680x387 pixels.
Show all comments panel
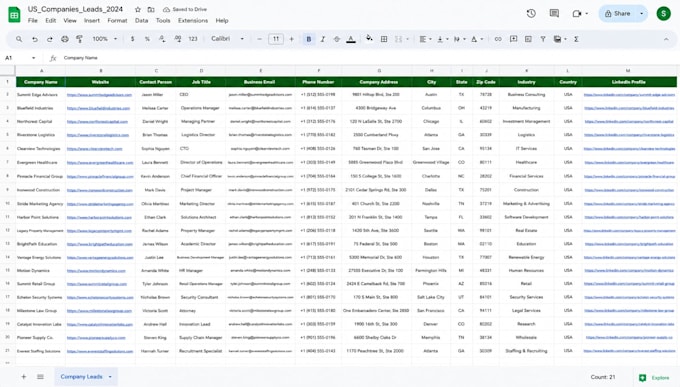[x=554, y=13]
